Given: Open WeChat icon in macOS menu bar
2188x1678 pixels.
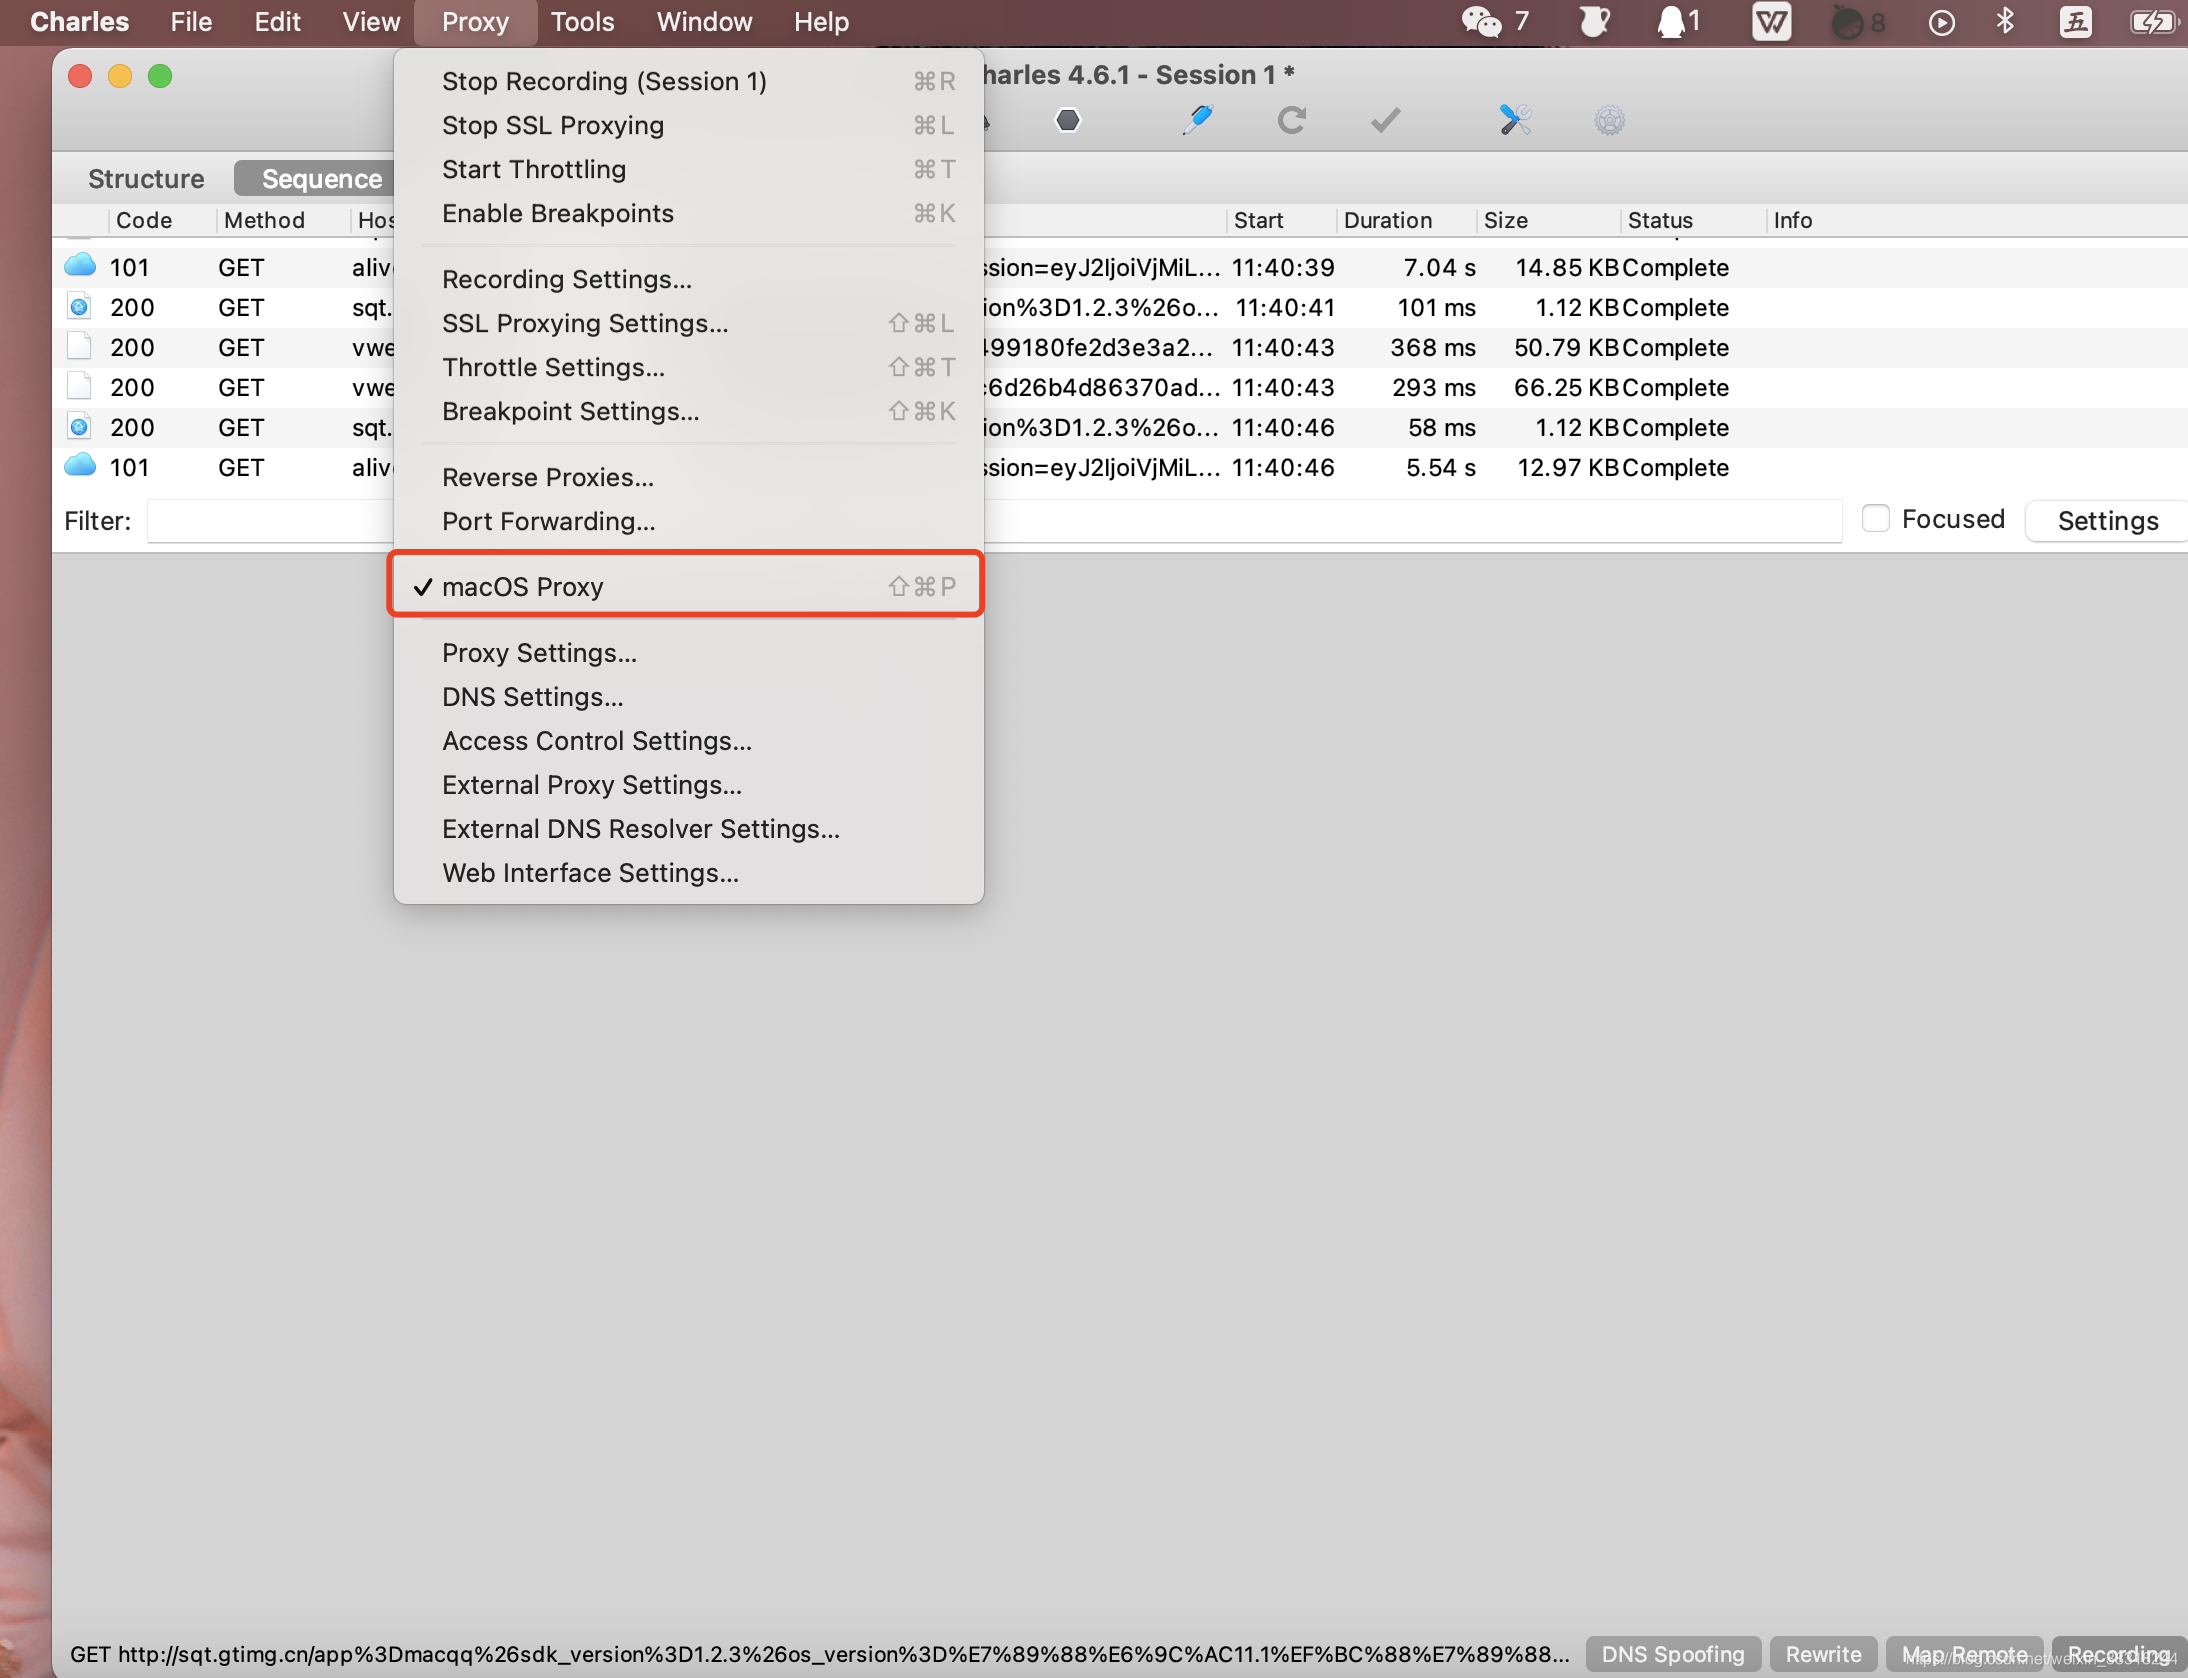Looking at the screenshot, I should tap(1481, 22).
